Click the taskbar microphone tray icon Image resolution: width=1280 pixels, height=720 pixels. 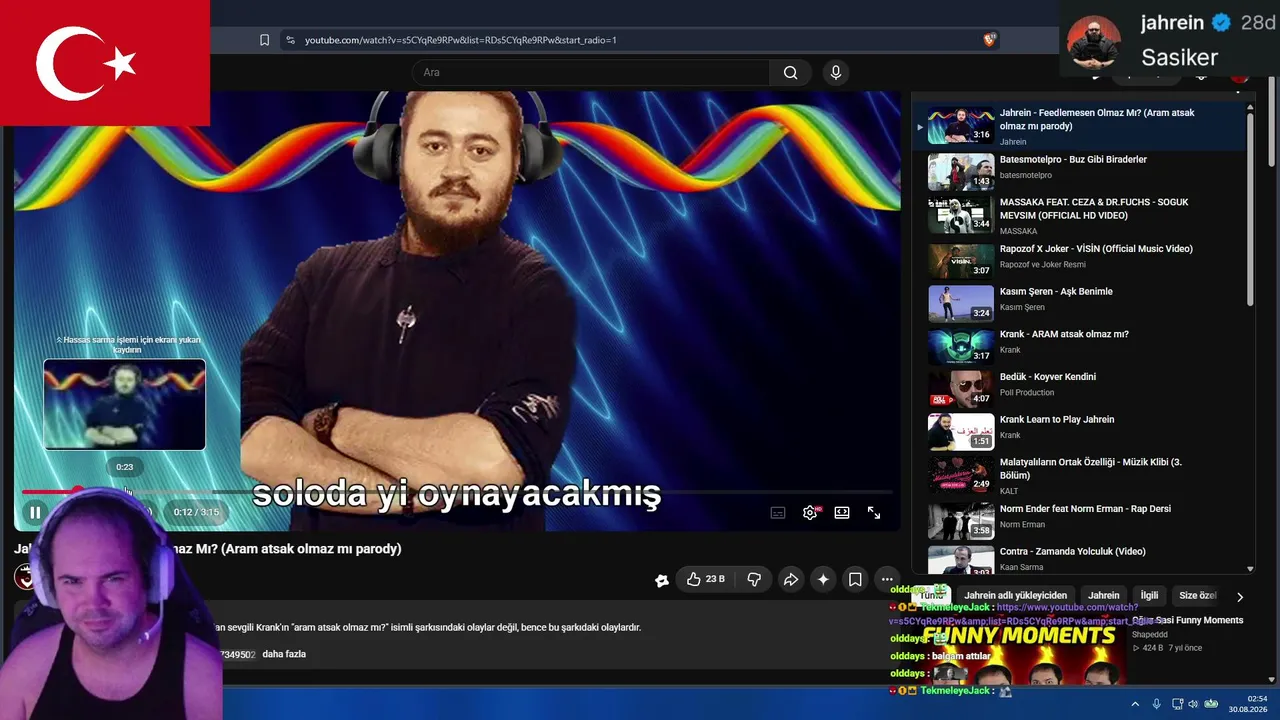1157,703
